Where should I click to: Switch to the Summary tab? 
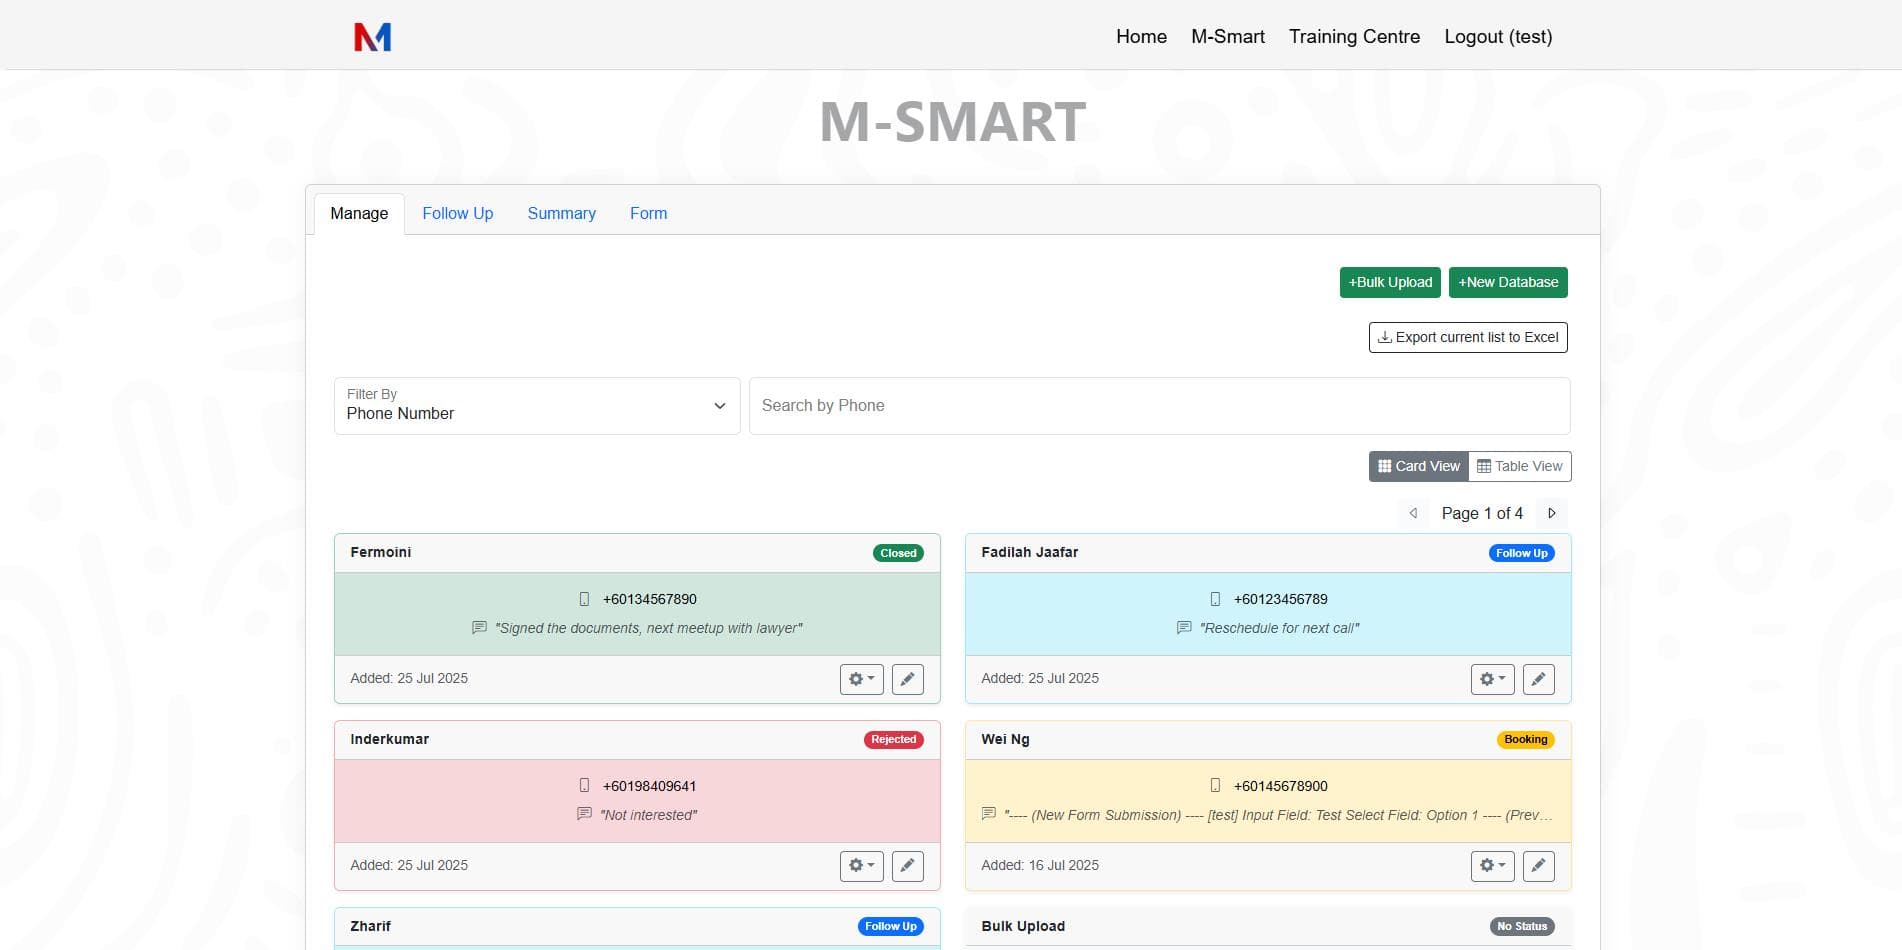pyautogui.click(x=561, y=213)
